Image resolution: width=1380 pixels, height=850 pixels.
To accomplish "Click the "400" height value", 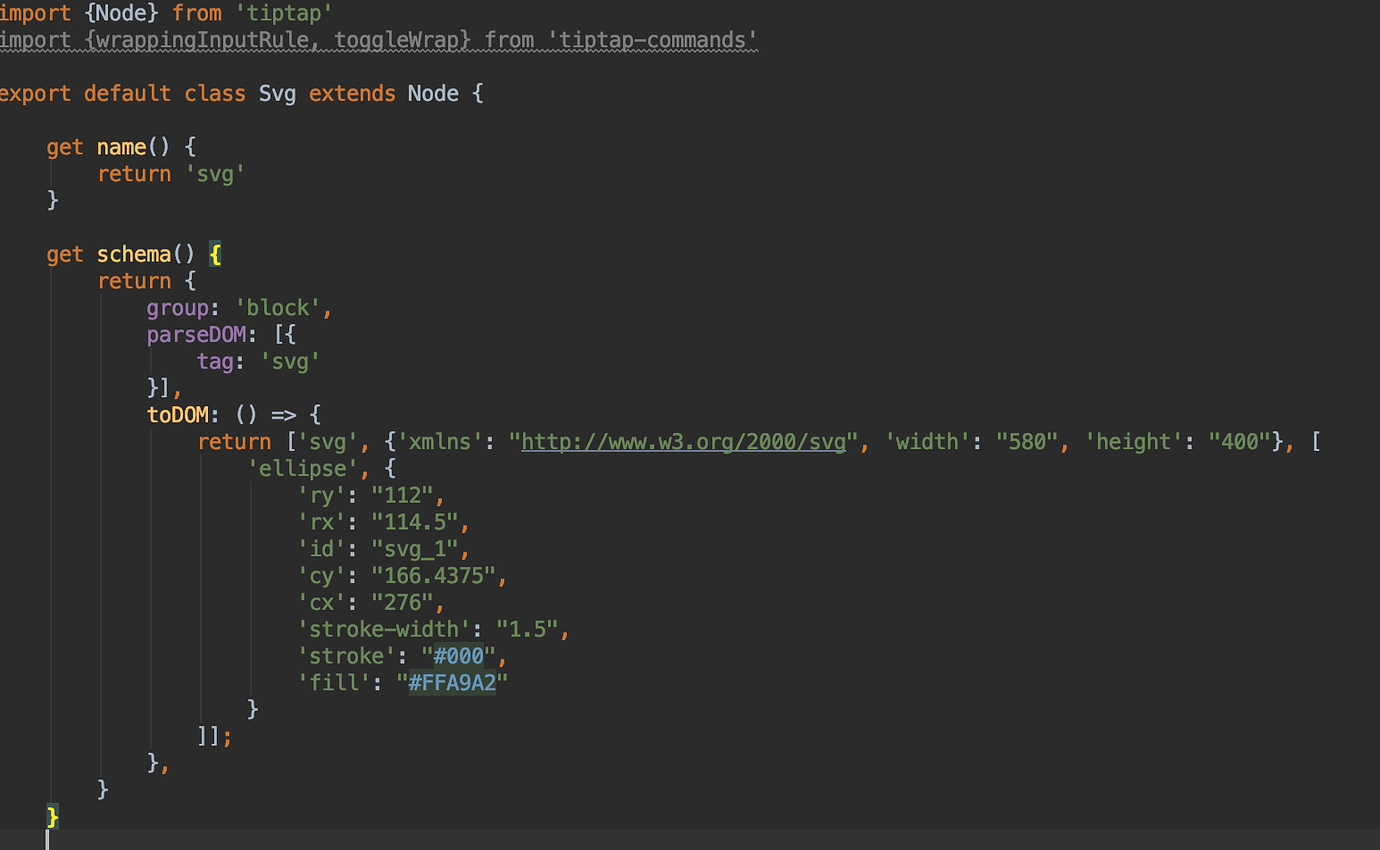I will pos(1240,441).
